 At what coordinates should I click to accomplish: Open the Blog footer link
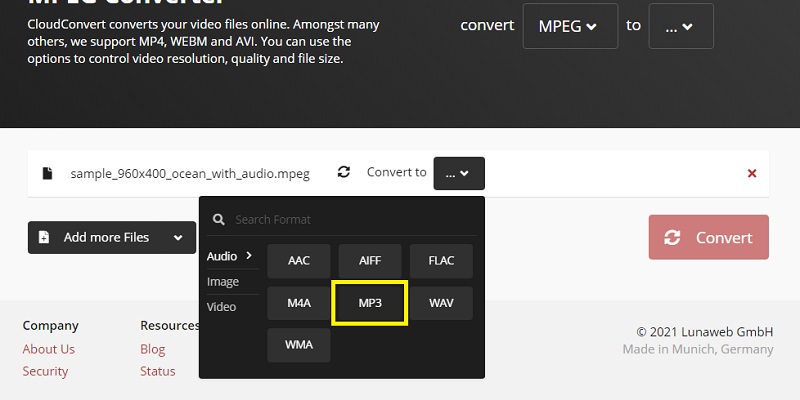[153, 349]
